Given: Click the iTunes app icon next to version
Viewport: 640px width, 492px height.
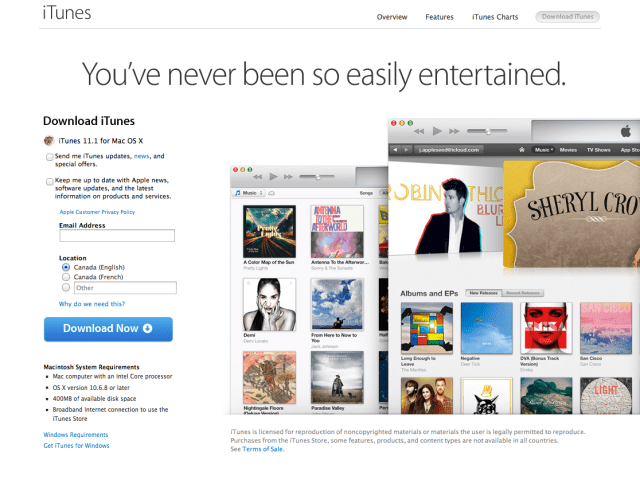Looking at the screenshot, I should pyautogui.click(x=49, y=140).
